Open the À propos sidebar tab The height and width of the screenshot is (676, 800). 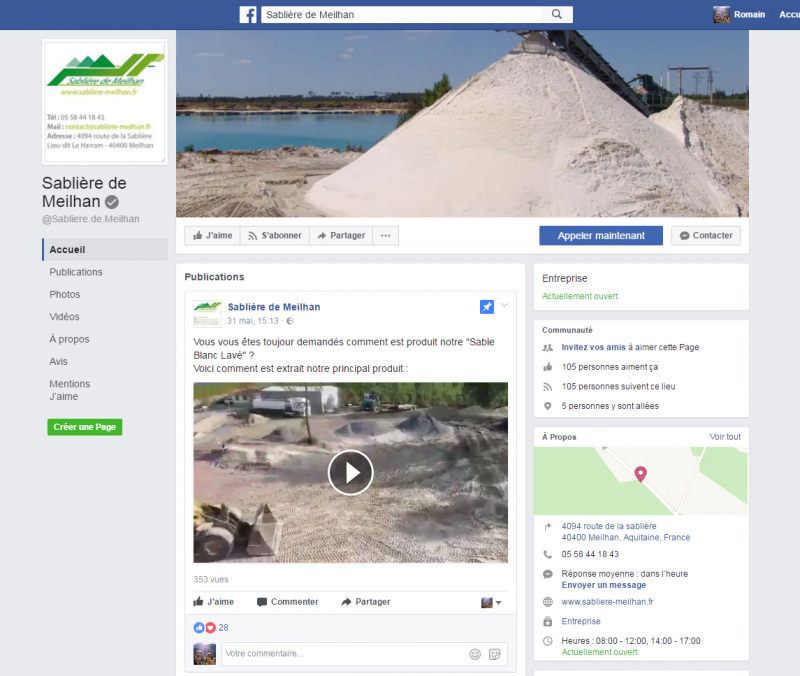pos(69,339)
